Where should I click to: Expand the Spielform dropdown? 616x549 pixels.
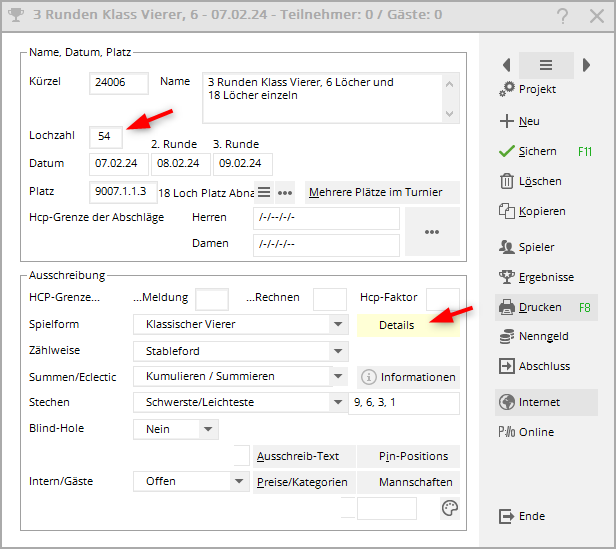(x=339, y=325)
